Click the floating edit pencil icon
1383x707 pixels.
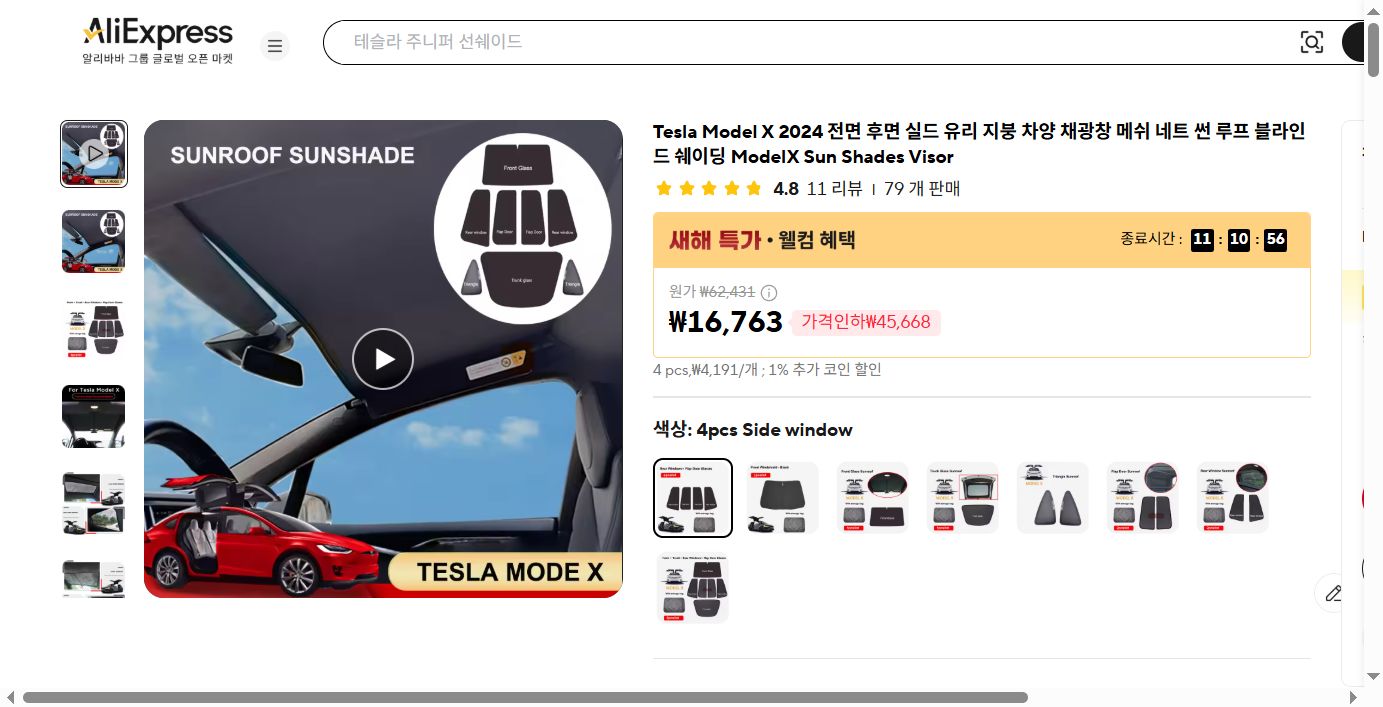tap(1333, 593)
